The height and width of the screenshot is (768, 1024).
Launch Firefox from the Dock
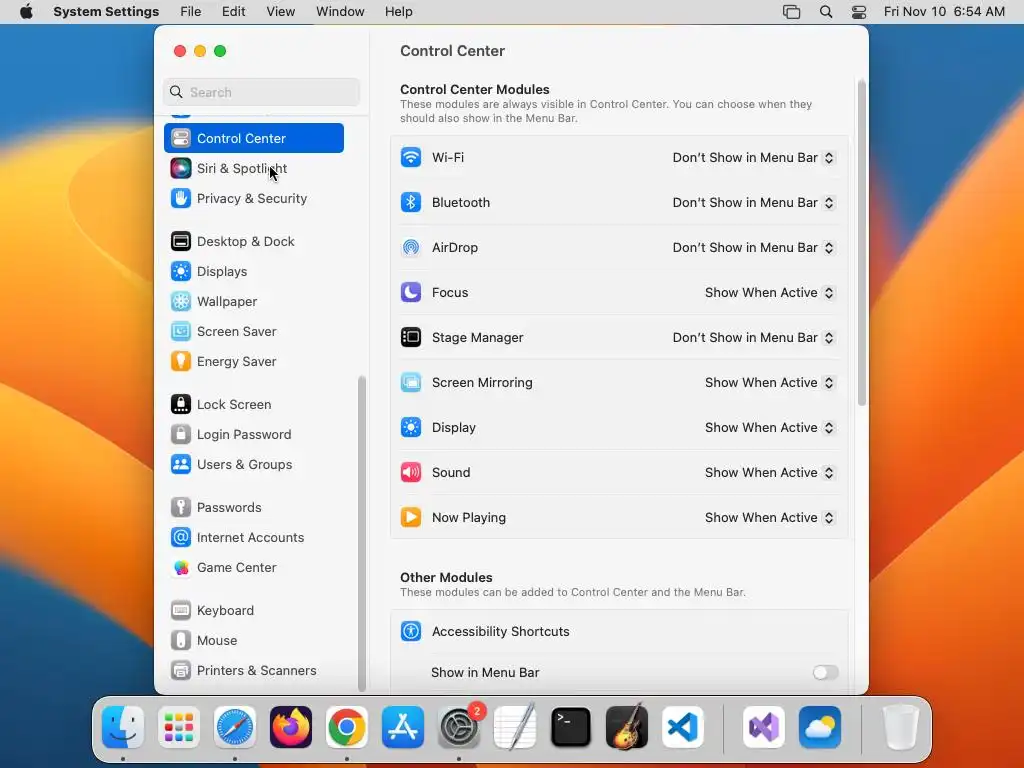291,727
